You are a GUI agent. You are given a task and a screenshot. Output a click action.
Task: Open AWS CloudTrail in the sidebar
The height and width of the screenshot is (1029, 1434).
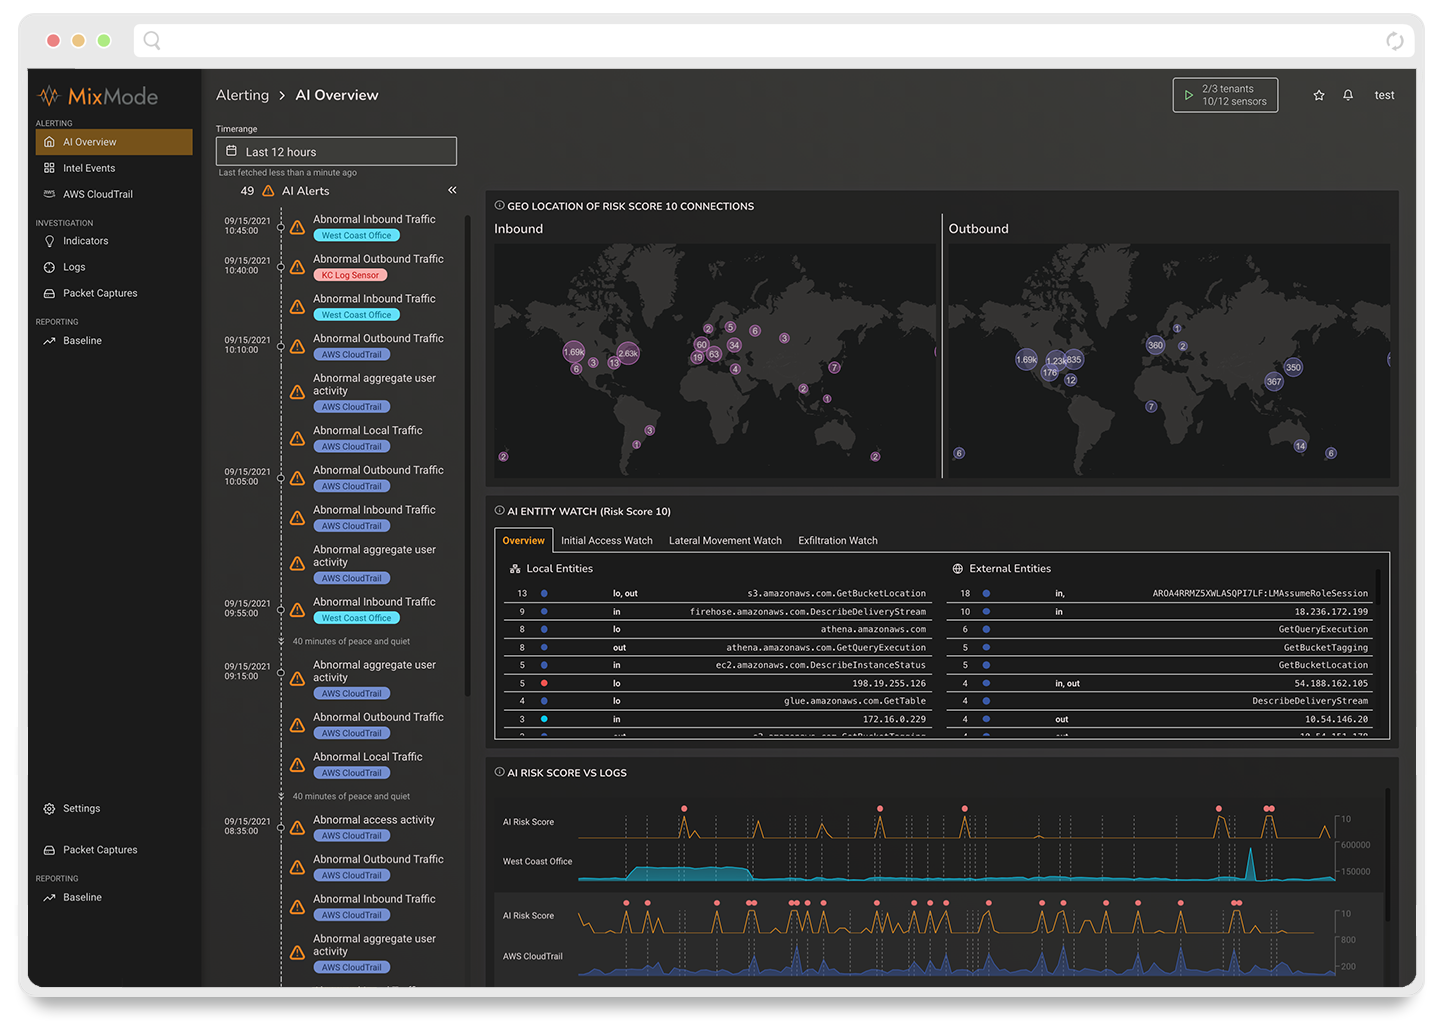[x=97, y=194]
